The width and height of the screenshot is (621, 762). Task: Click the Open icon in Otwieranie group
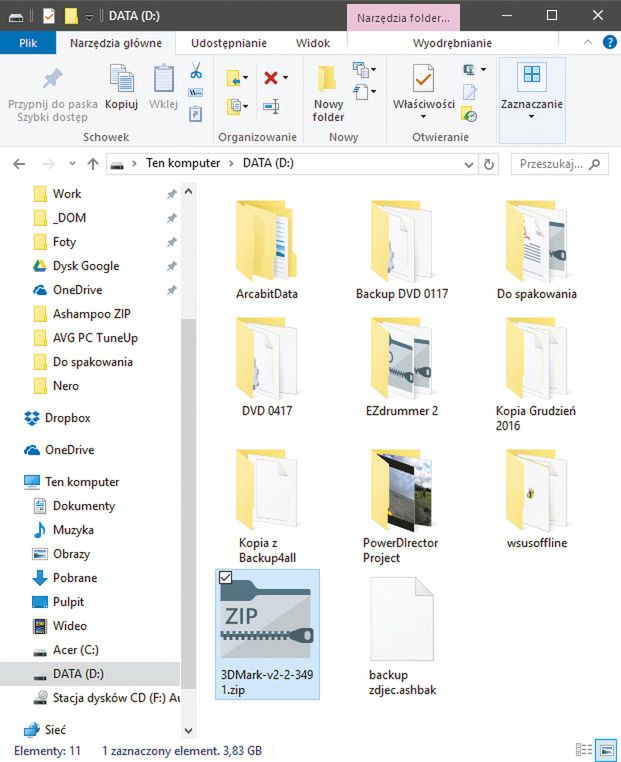(469, 70)
